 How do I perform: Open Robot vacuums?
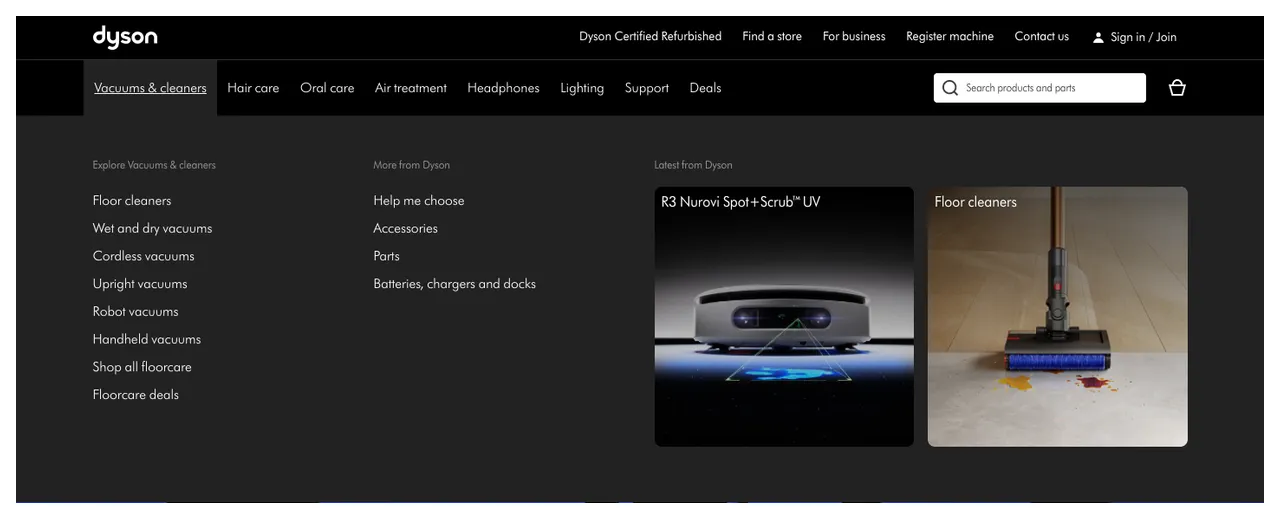coord(136,312)
